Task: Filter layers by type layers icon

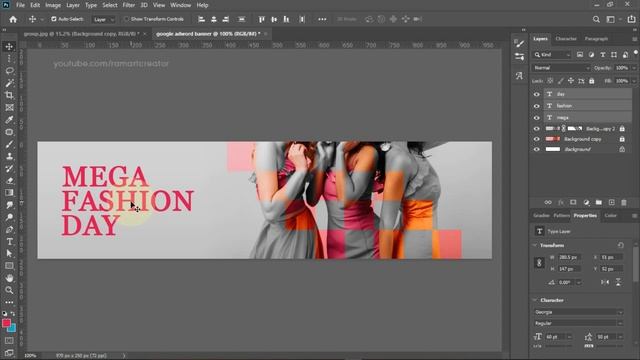Action: (602, 55)
